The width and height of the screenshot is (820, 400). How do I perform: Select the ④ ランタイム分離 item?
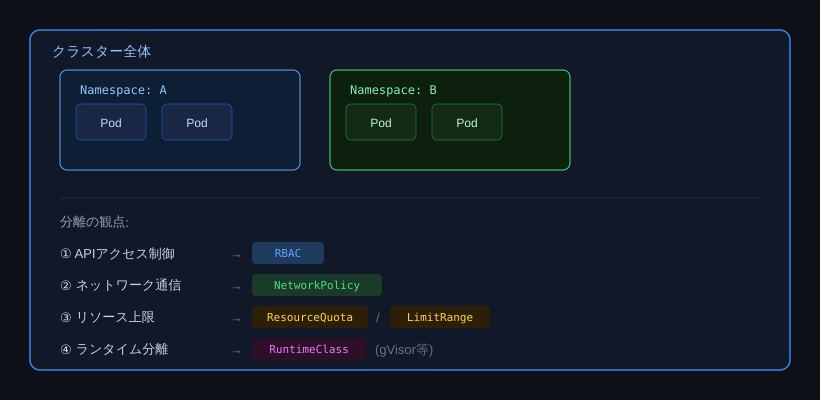tap(114, 350)
